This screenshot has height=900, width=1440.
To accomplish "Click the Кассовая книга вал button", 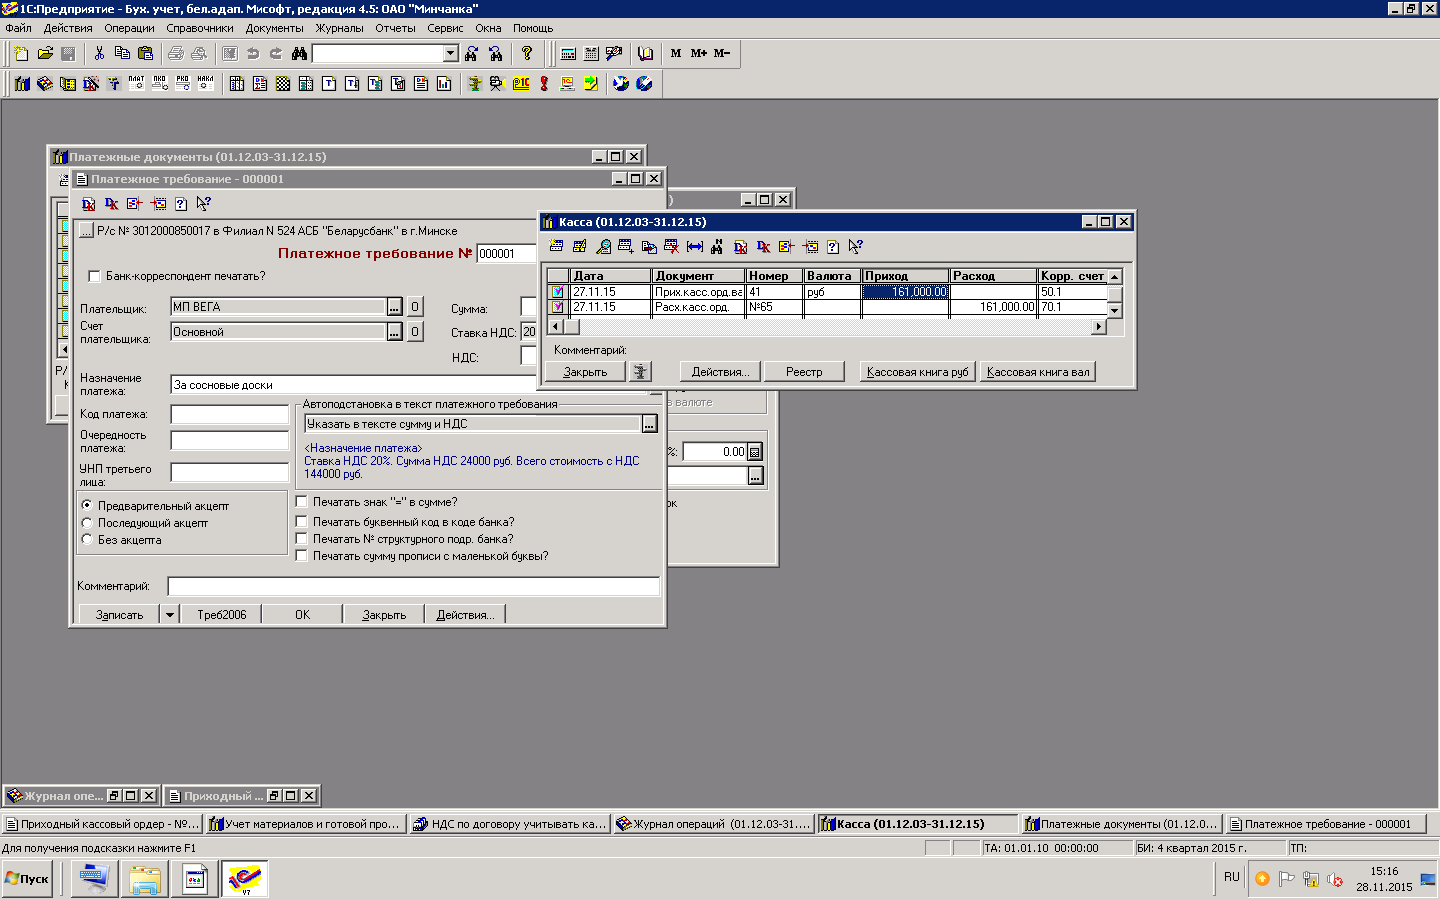I will pos(1038,371).
